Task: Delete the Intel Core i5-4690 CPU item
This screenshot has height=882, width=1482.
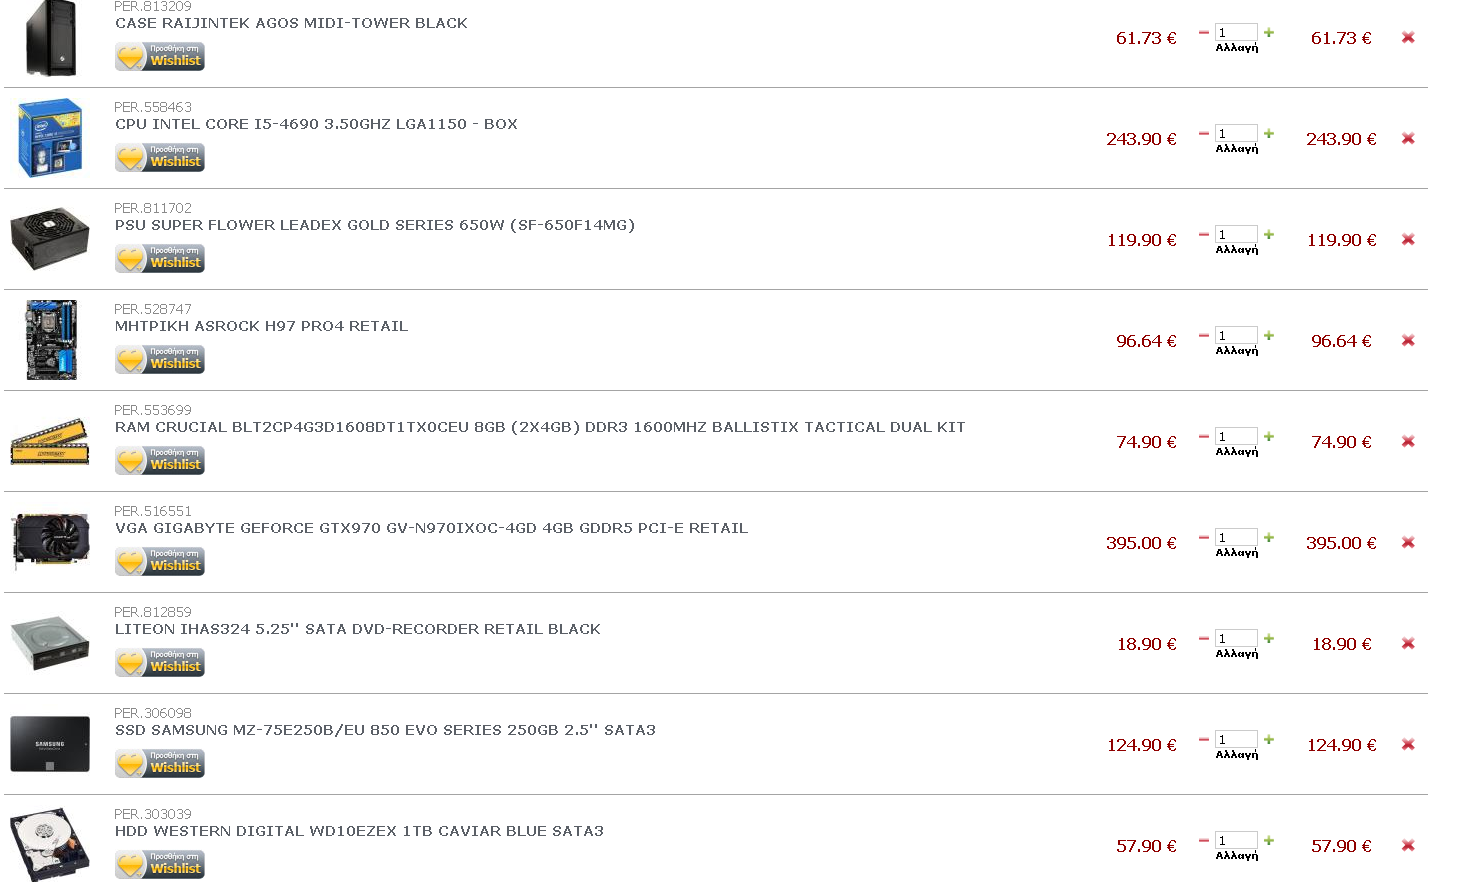Action: (1408, 139)
